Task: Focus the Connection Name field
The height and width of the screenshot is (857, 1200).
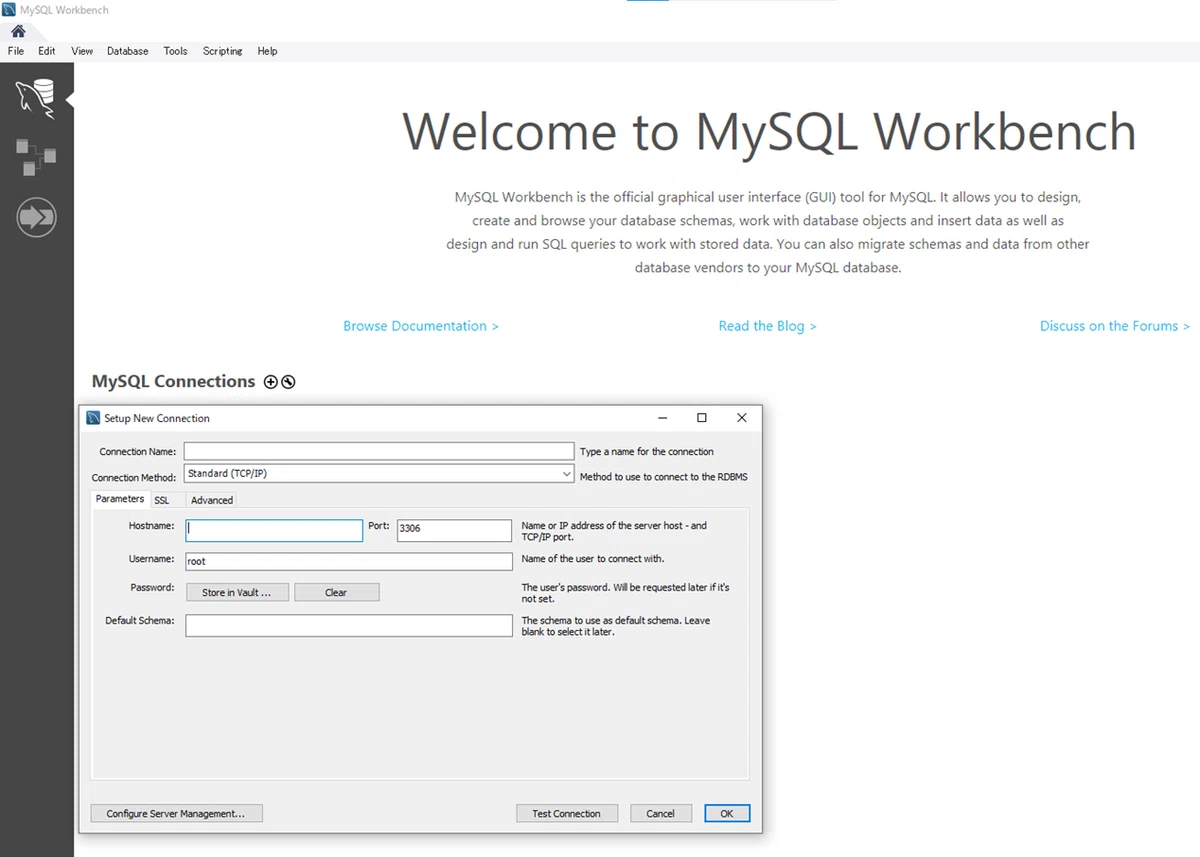Action: point(379,452)
